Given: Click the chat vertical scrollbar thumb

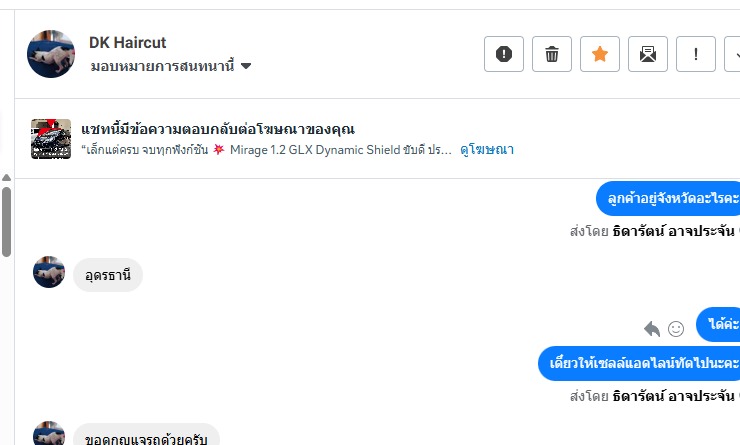Looking at the screenshot, I should (6, 220).
